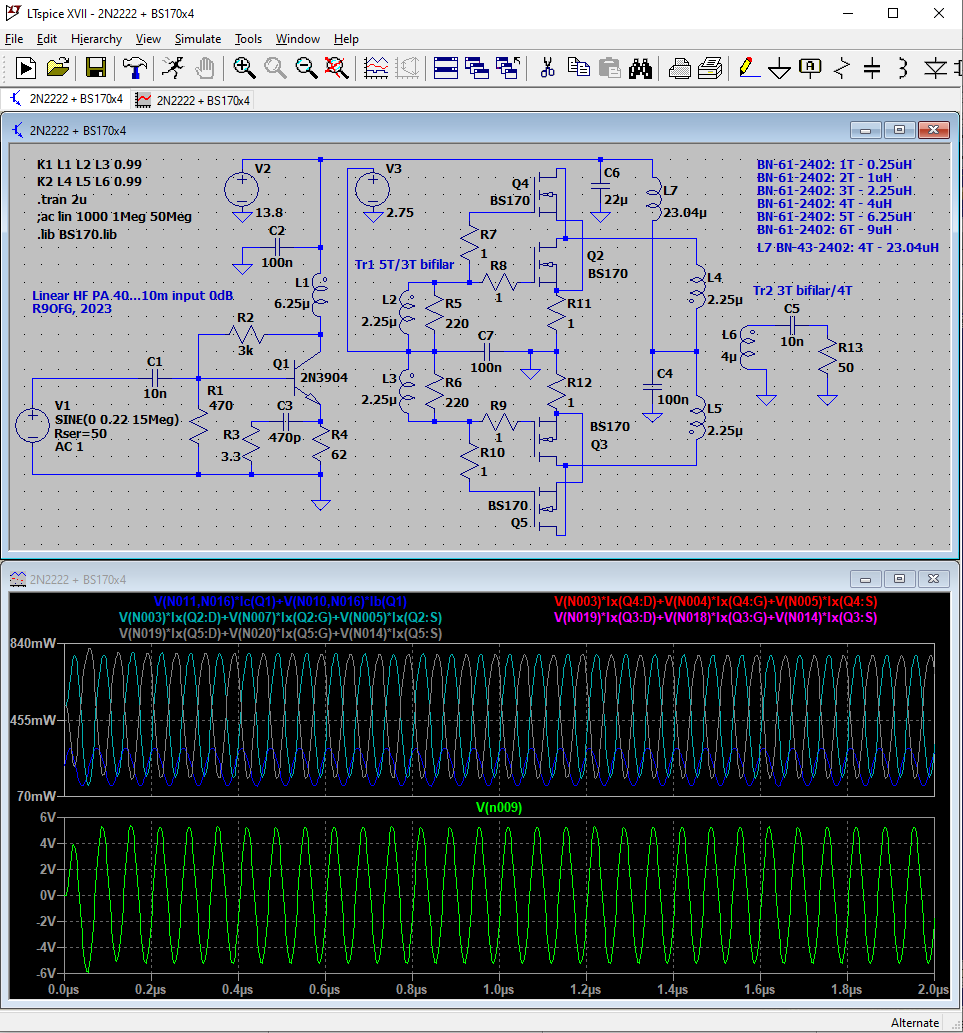Select the Cut scissors tool
This screenshot has width=963, height=1033.
point(547,68)
